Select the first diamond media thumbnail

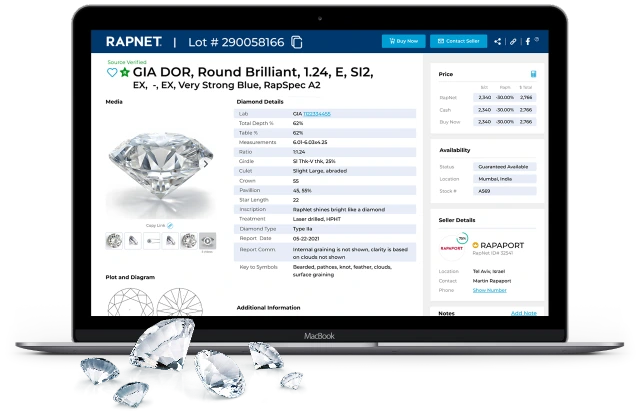point(114,241)
